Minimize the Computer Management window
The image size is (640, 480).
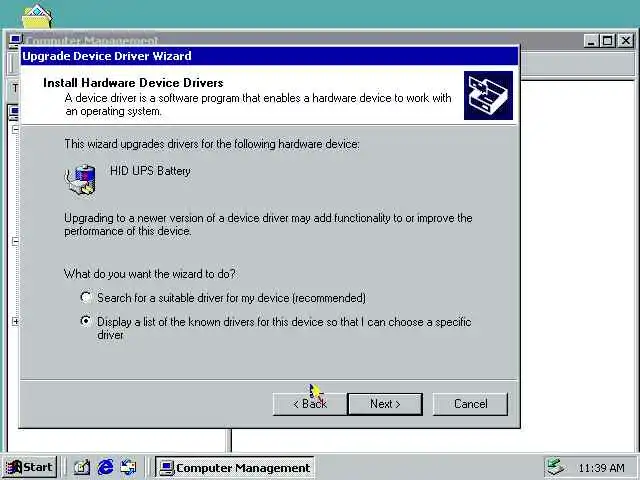tap(591, 40)
